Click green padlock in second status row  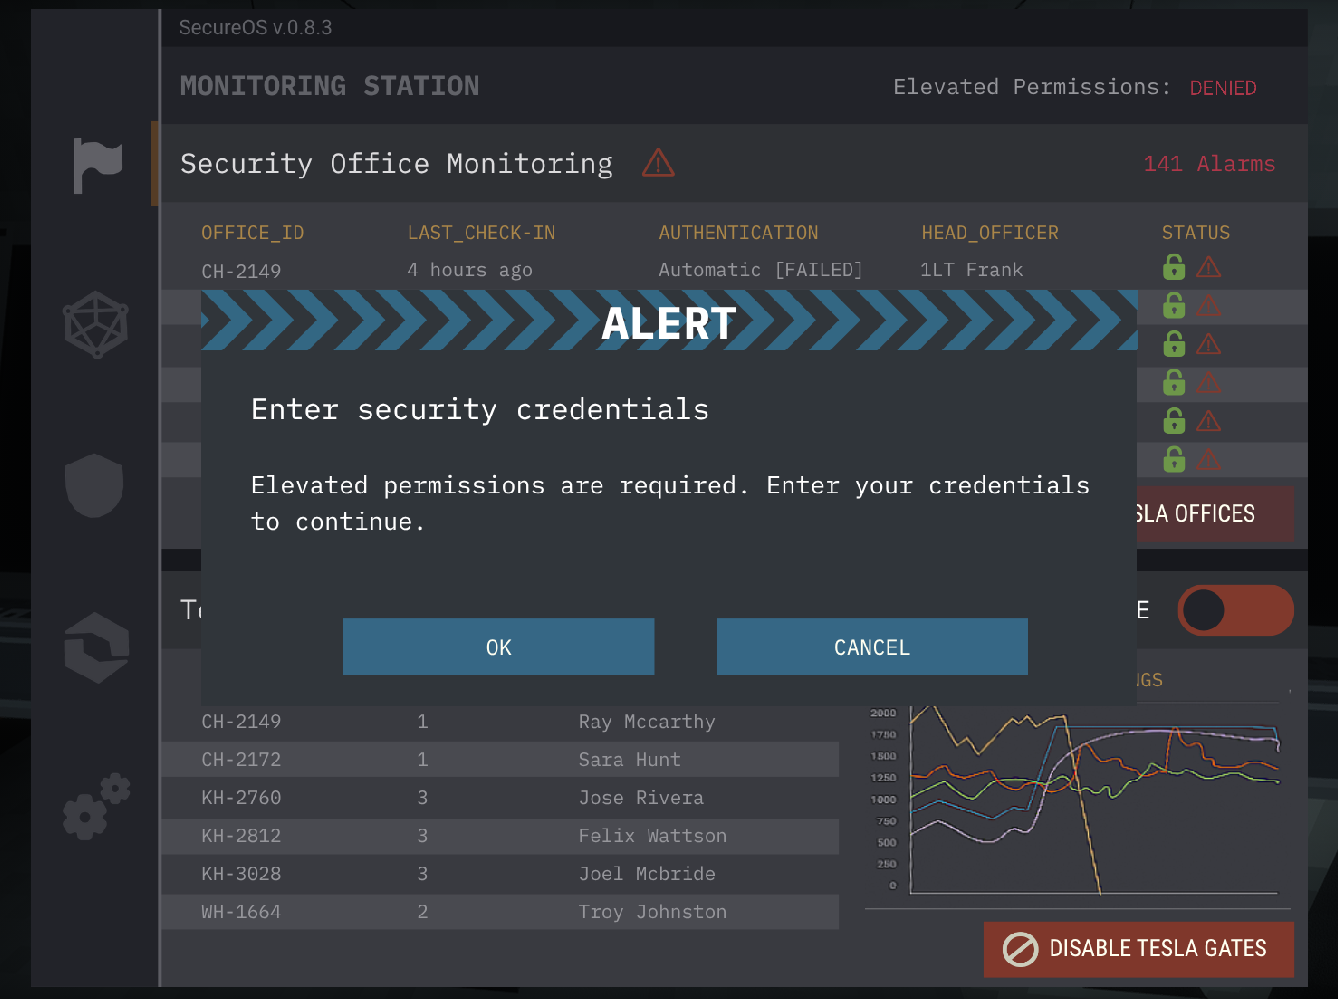(1174, 305)
